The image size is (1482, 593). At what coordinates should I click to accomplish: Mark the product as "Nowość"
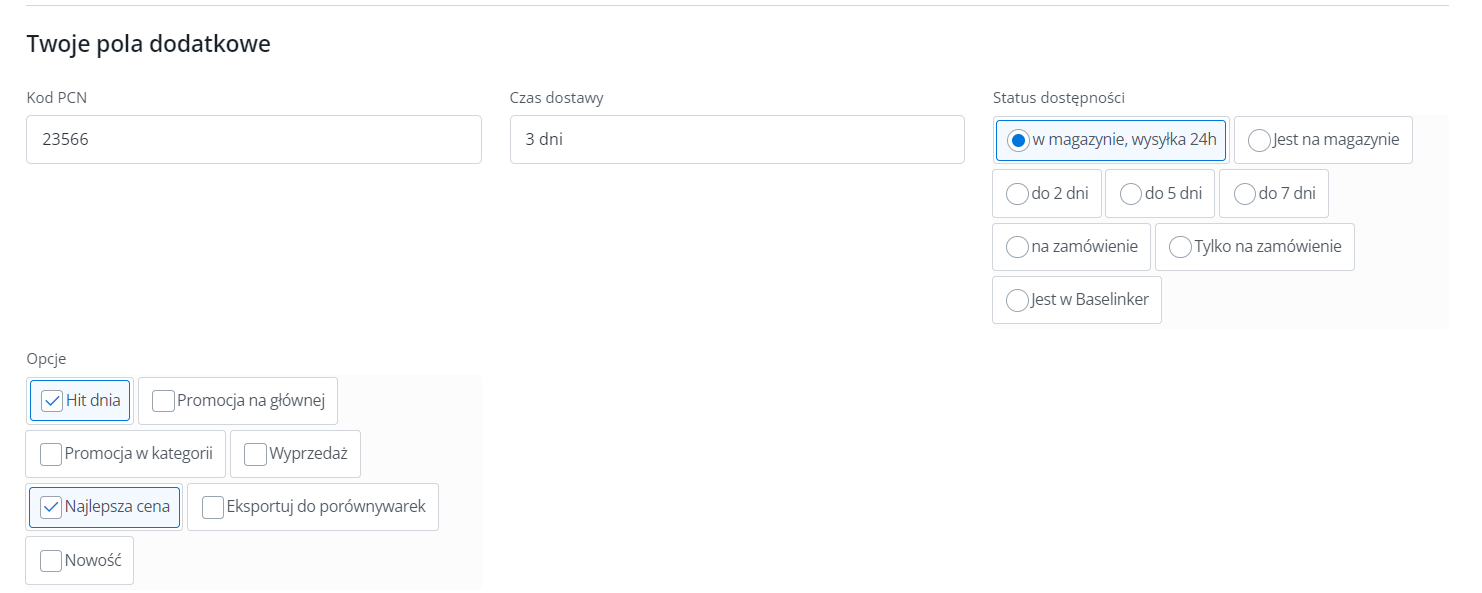[51, 561]
